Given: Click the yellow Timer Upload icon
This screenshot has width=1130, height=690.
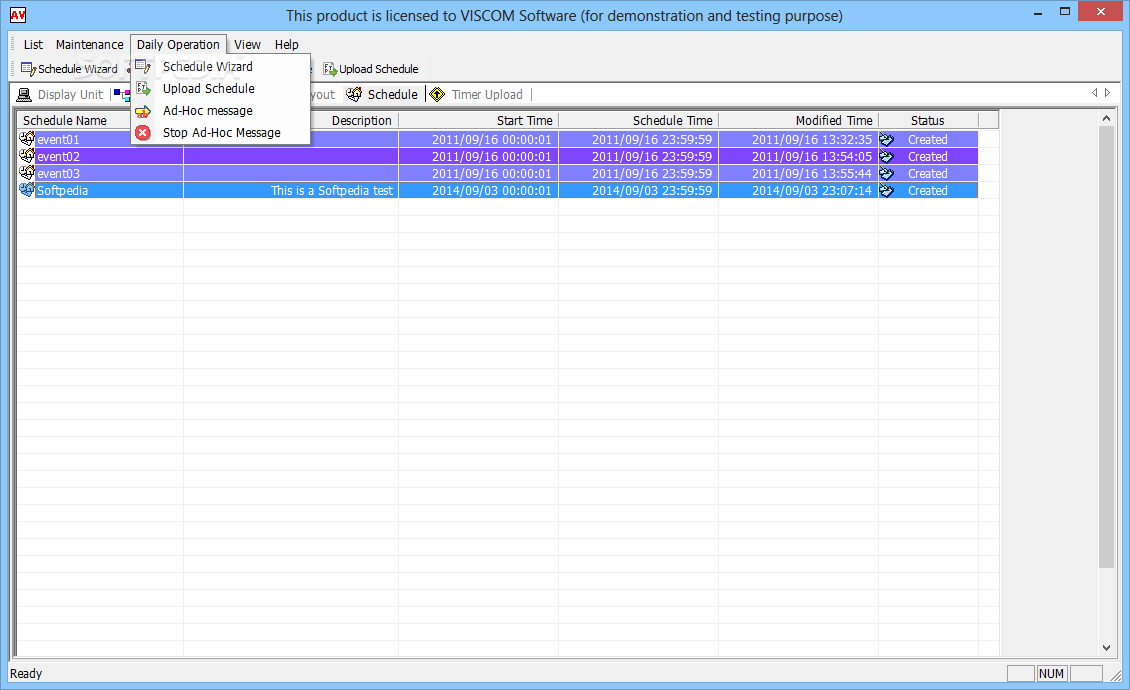Looking at the screenshot, I should click(x=437, y=94).
